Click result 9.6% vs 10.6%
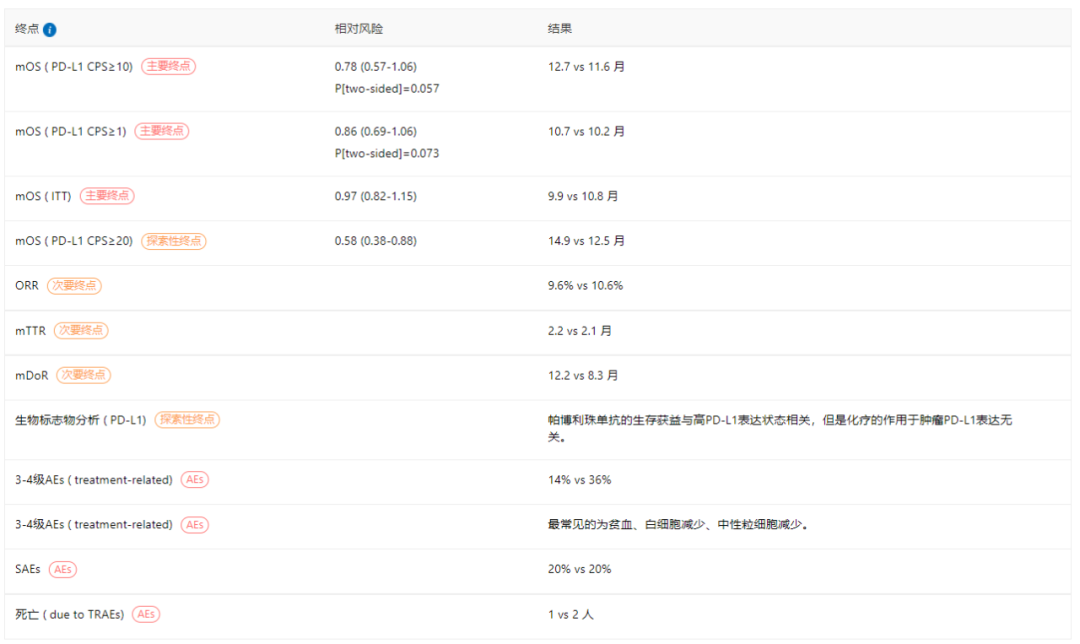 coord(585,286)
